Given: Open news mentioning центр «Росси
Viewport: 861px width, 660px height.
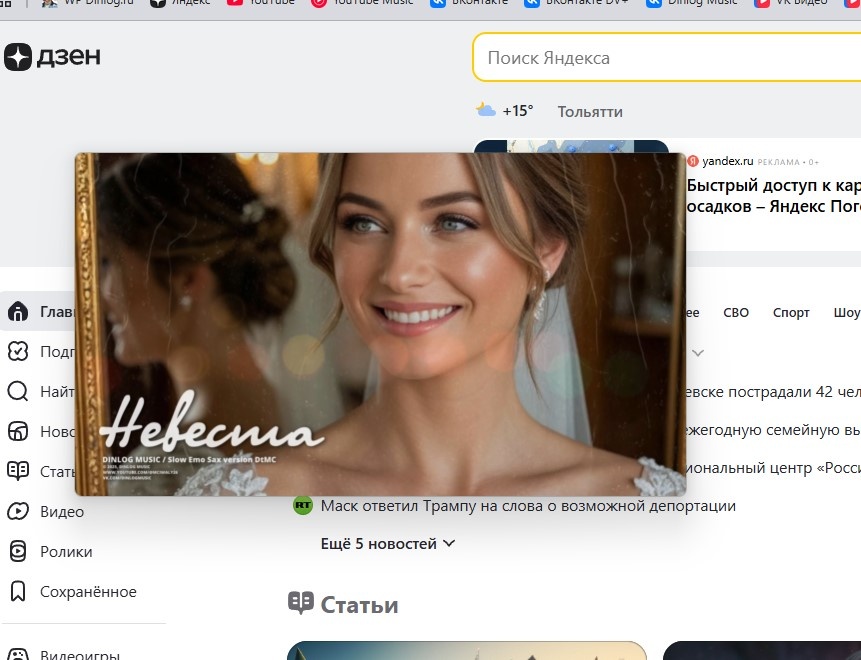Looking at the screenshot, I should pyautogui.click(x=774, y=468).
